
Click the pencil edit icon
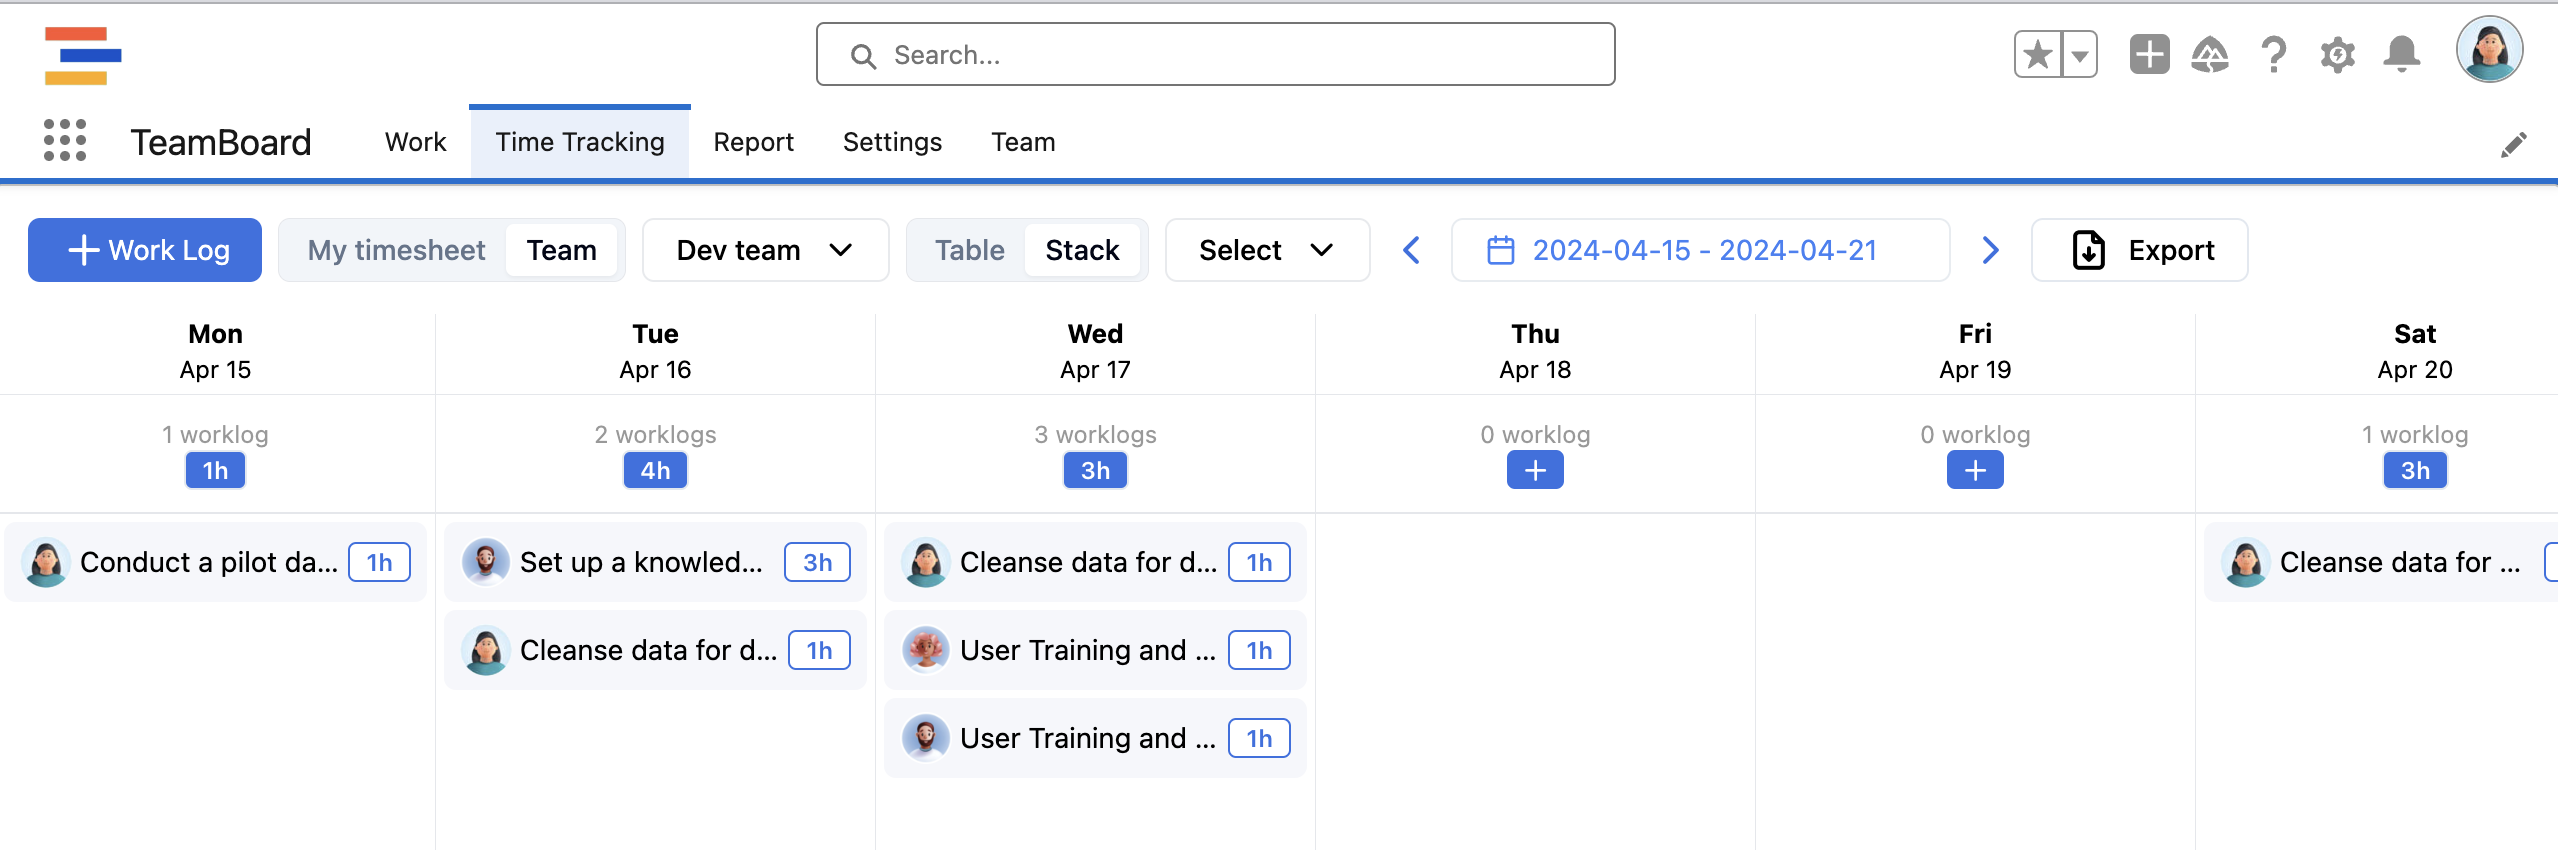2513,145
